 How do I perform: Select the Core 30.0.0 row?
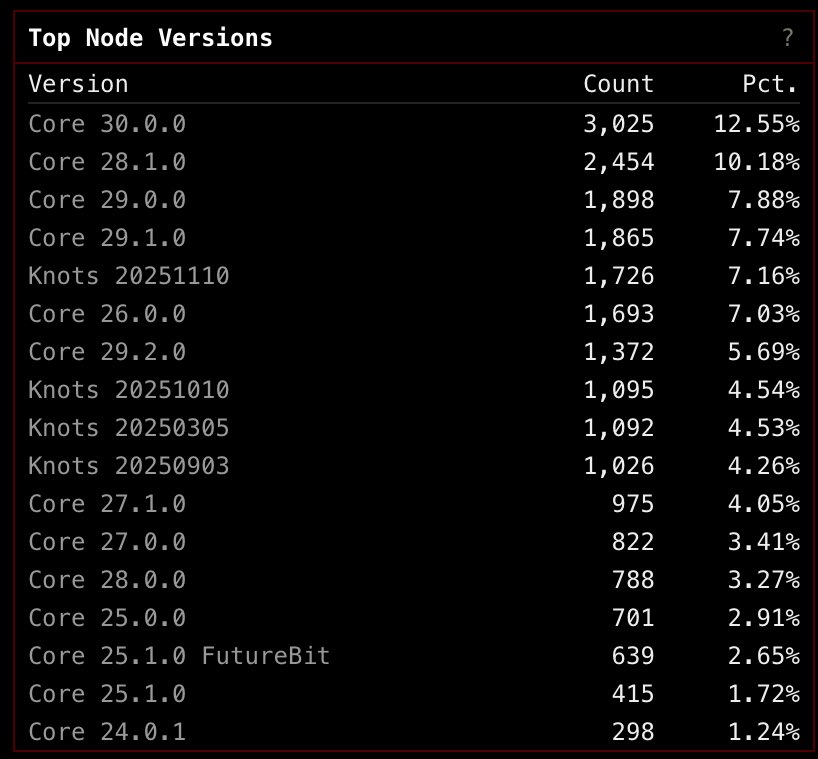point(414,124)
